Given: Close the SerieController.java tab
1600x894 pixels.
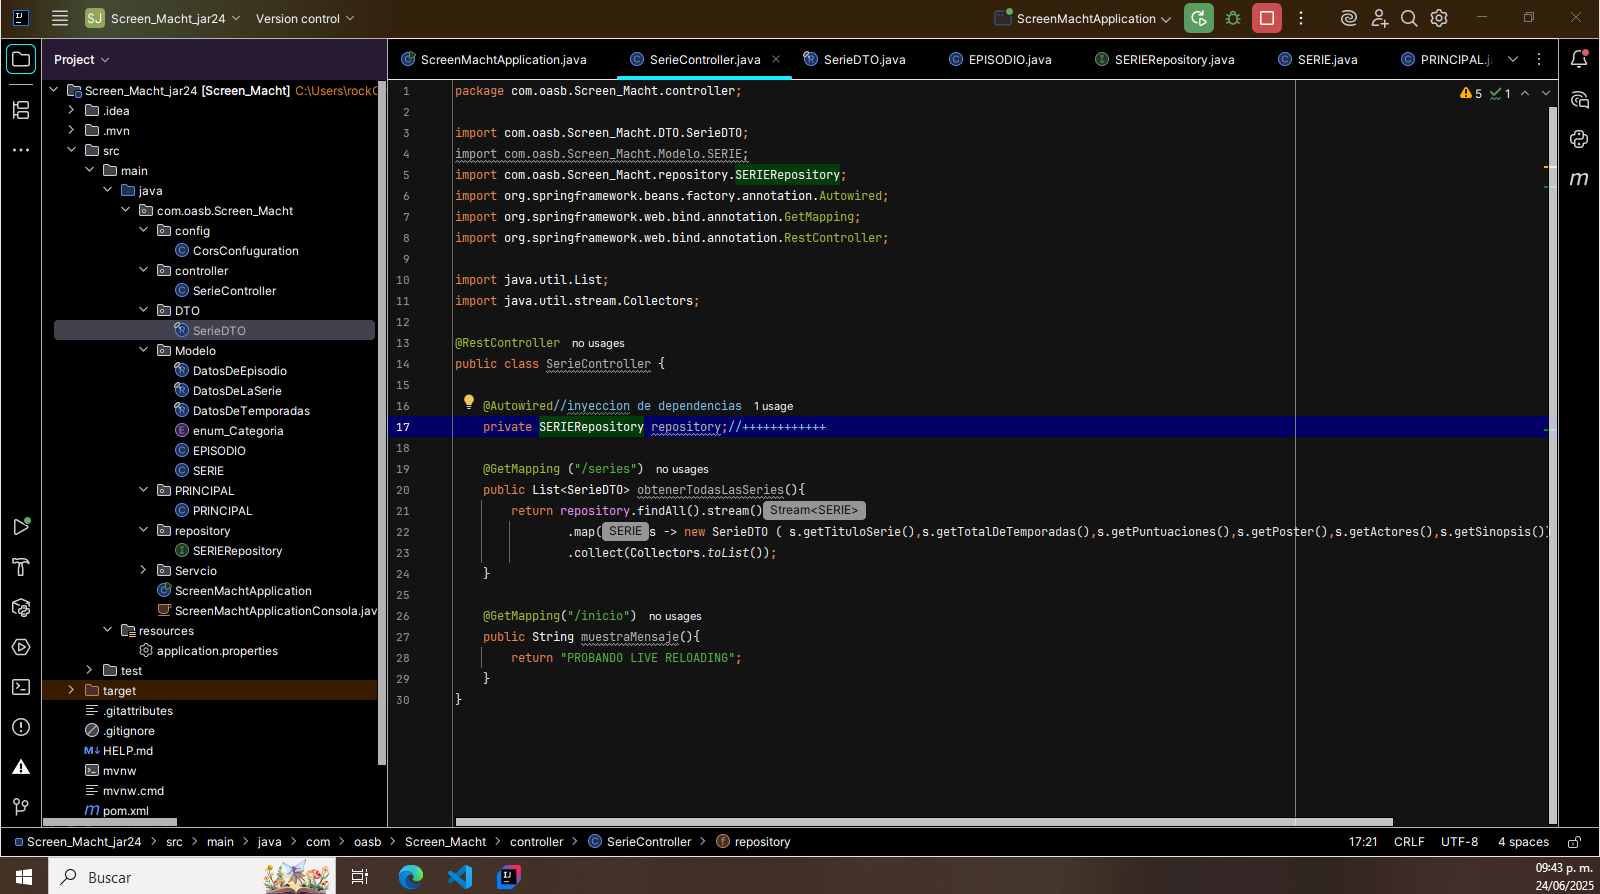Looking at the screenshot, I should tap(776, 59).
